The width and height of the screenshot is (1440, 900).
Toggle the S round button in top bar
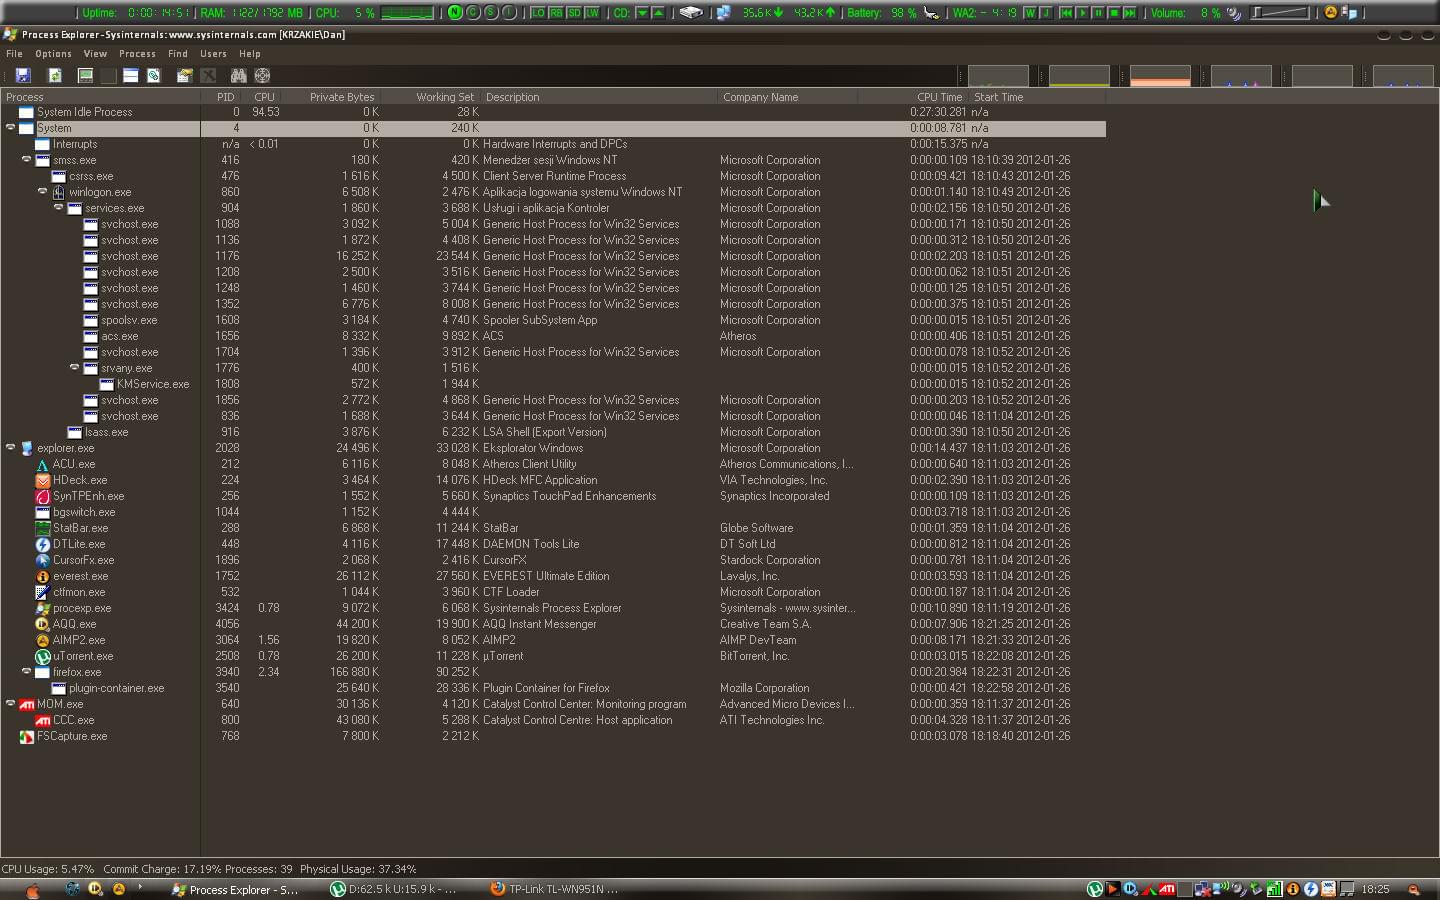(491, 13)
